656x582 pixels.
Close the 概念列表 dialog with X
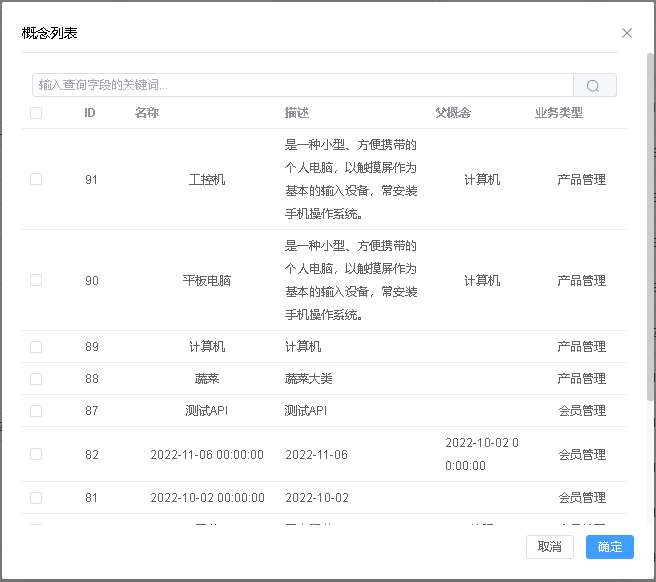627,33
